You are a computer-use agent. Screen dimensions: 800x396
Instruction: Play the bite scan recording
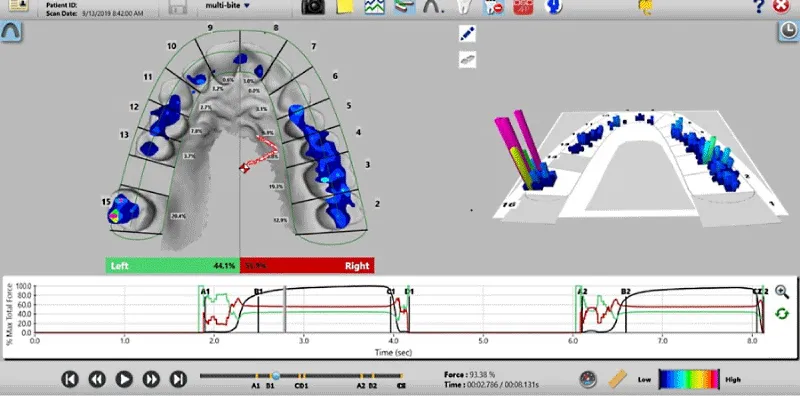click(124, 379)
